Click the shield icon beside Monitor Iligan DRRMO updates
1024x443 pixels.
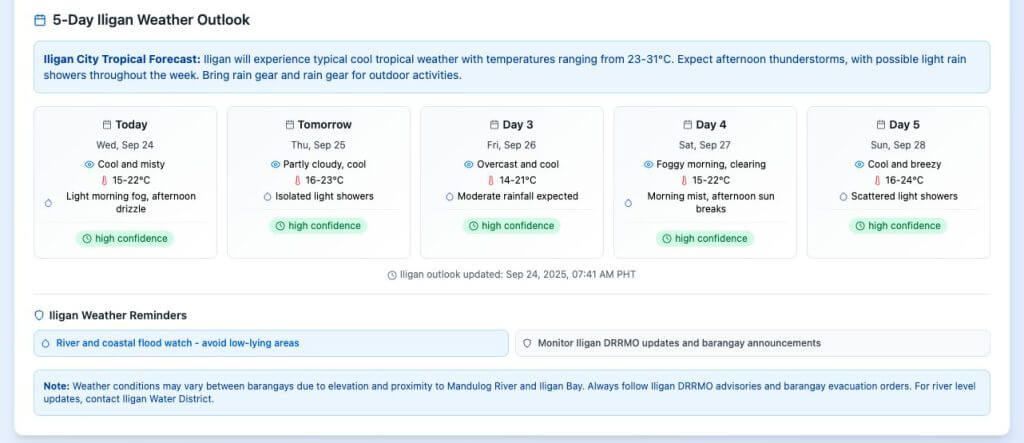tap(527, 343)
